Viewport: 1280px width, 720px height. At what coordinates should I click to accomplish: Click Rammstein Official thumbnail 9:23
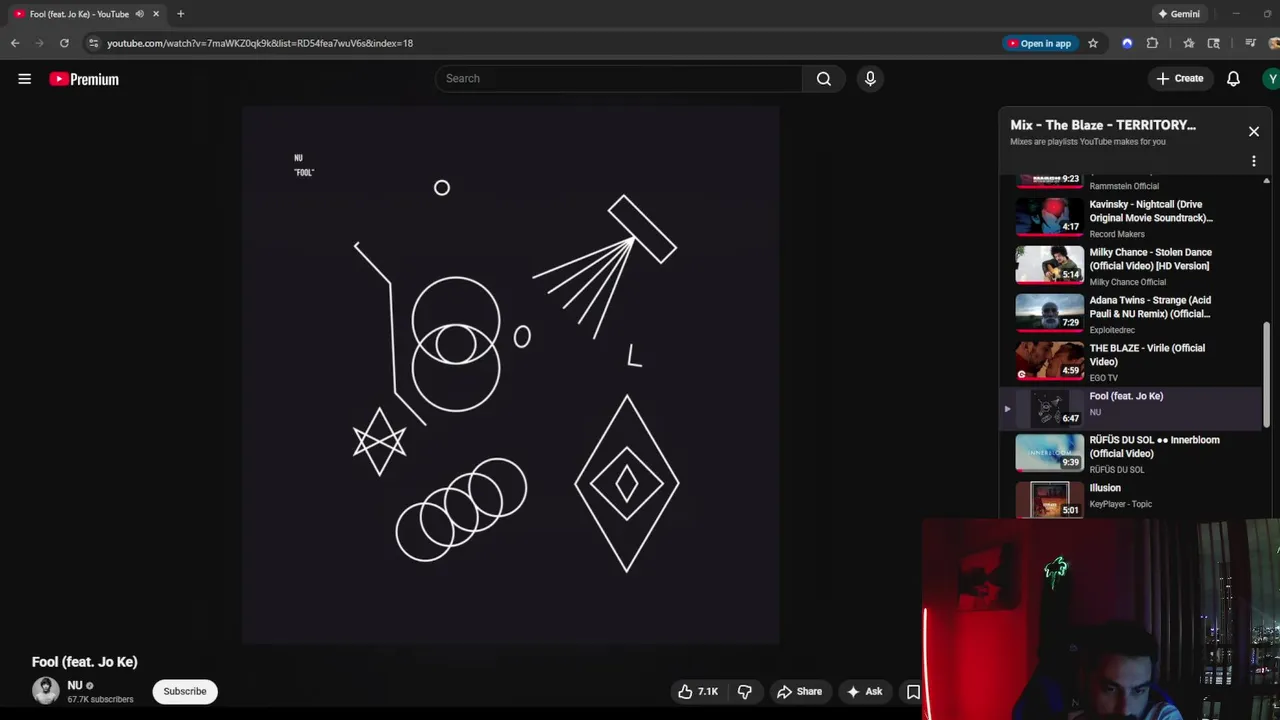click(1049, 180)
